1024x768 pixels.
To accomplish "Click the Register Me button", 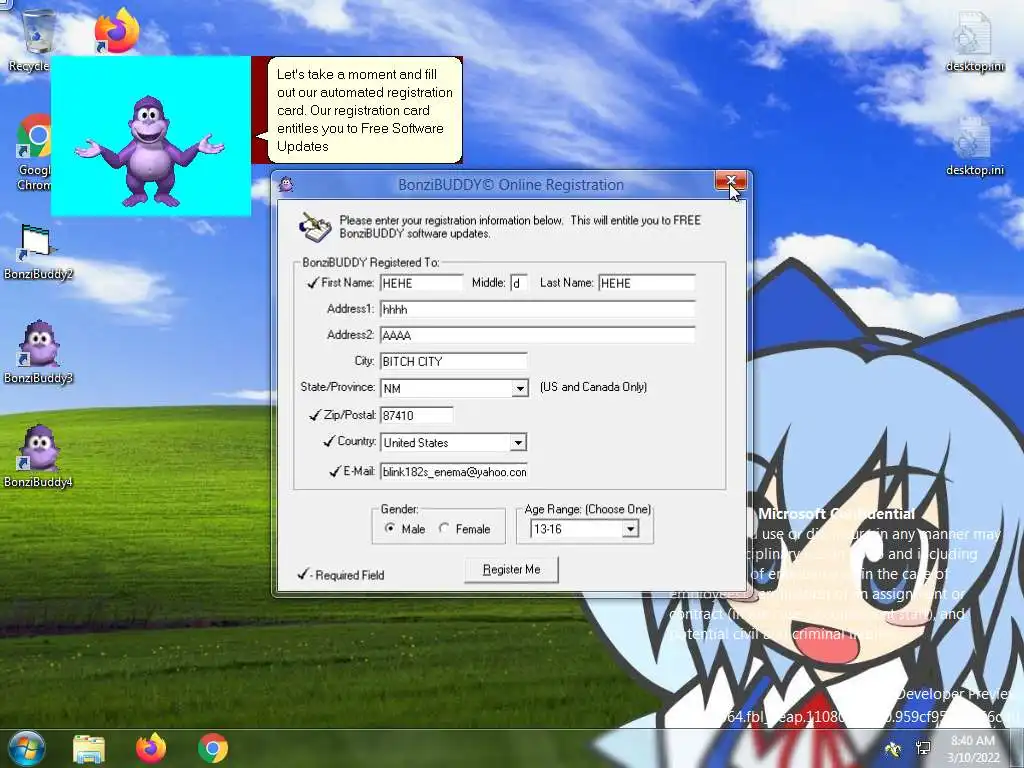I will tap(511, 569).
